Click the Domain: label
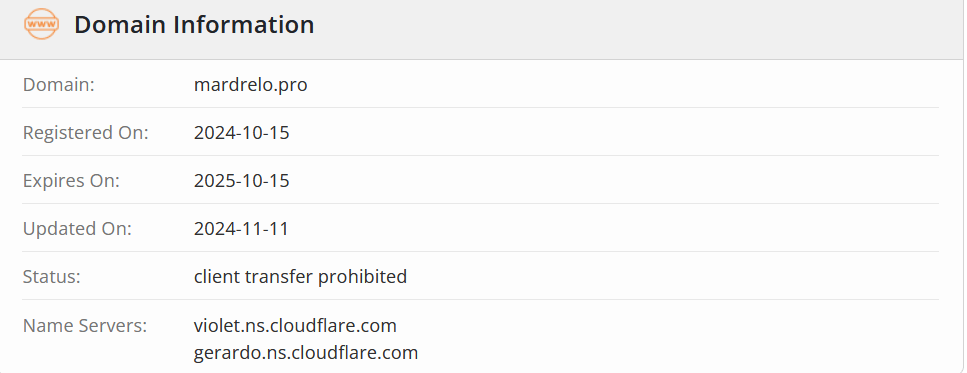Viewport: 967px width, 373px height. pyautogui.click(x=59, y=84)
